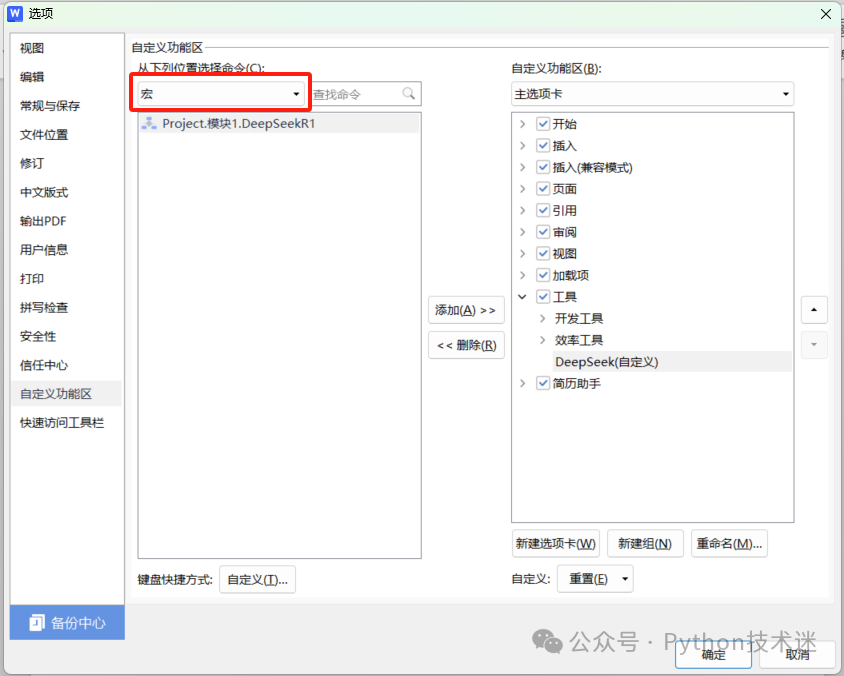The width and height of the screenshot is (844, 676).
Task: Click the search magnifier icon in 查找命令
Action: 409,94
